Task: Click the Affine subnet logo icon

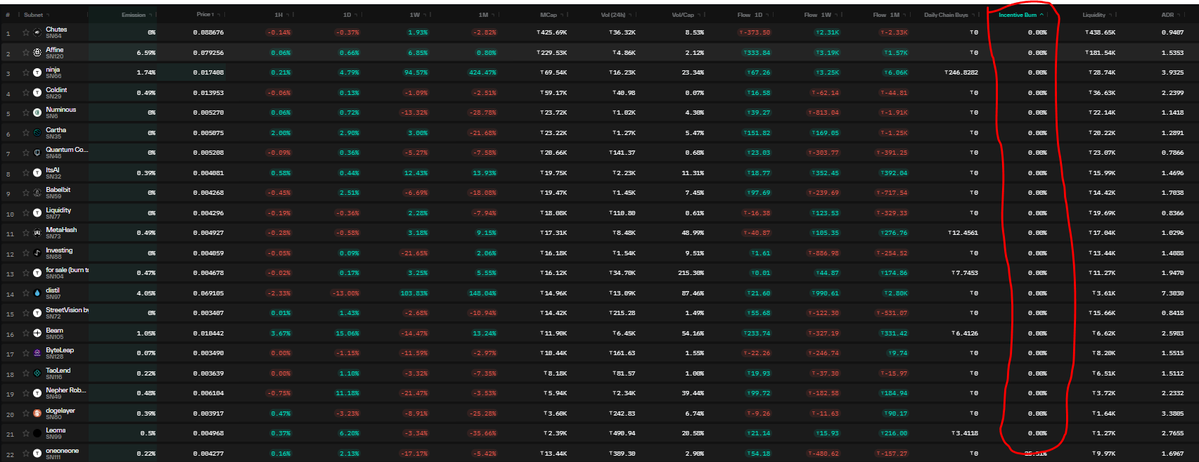Action: click(x=37, y=52)
